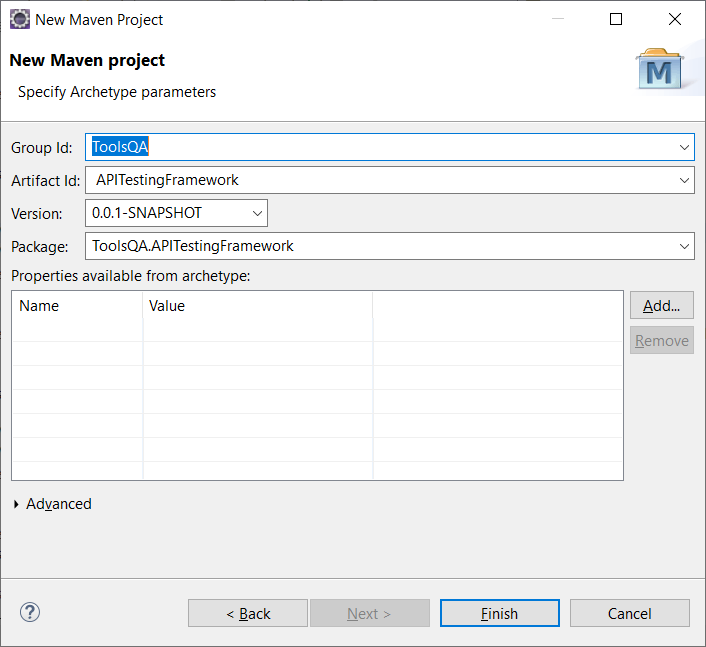Click the Cancel button
Viewport: 706px width, 647px height.
pos(630,613)
